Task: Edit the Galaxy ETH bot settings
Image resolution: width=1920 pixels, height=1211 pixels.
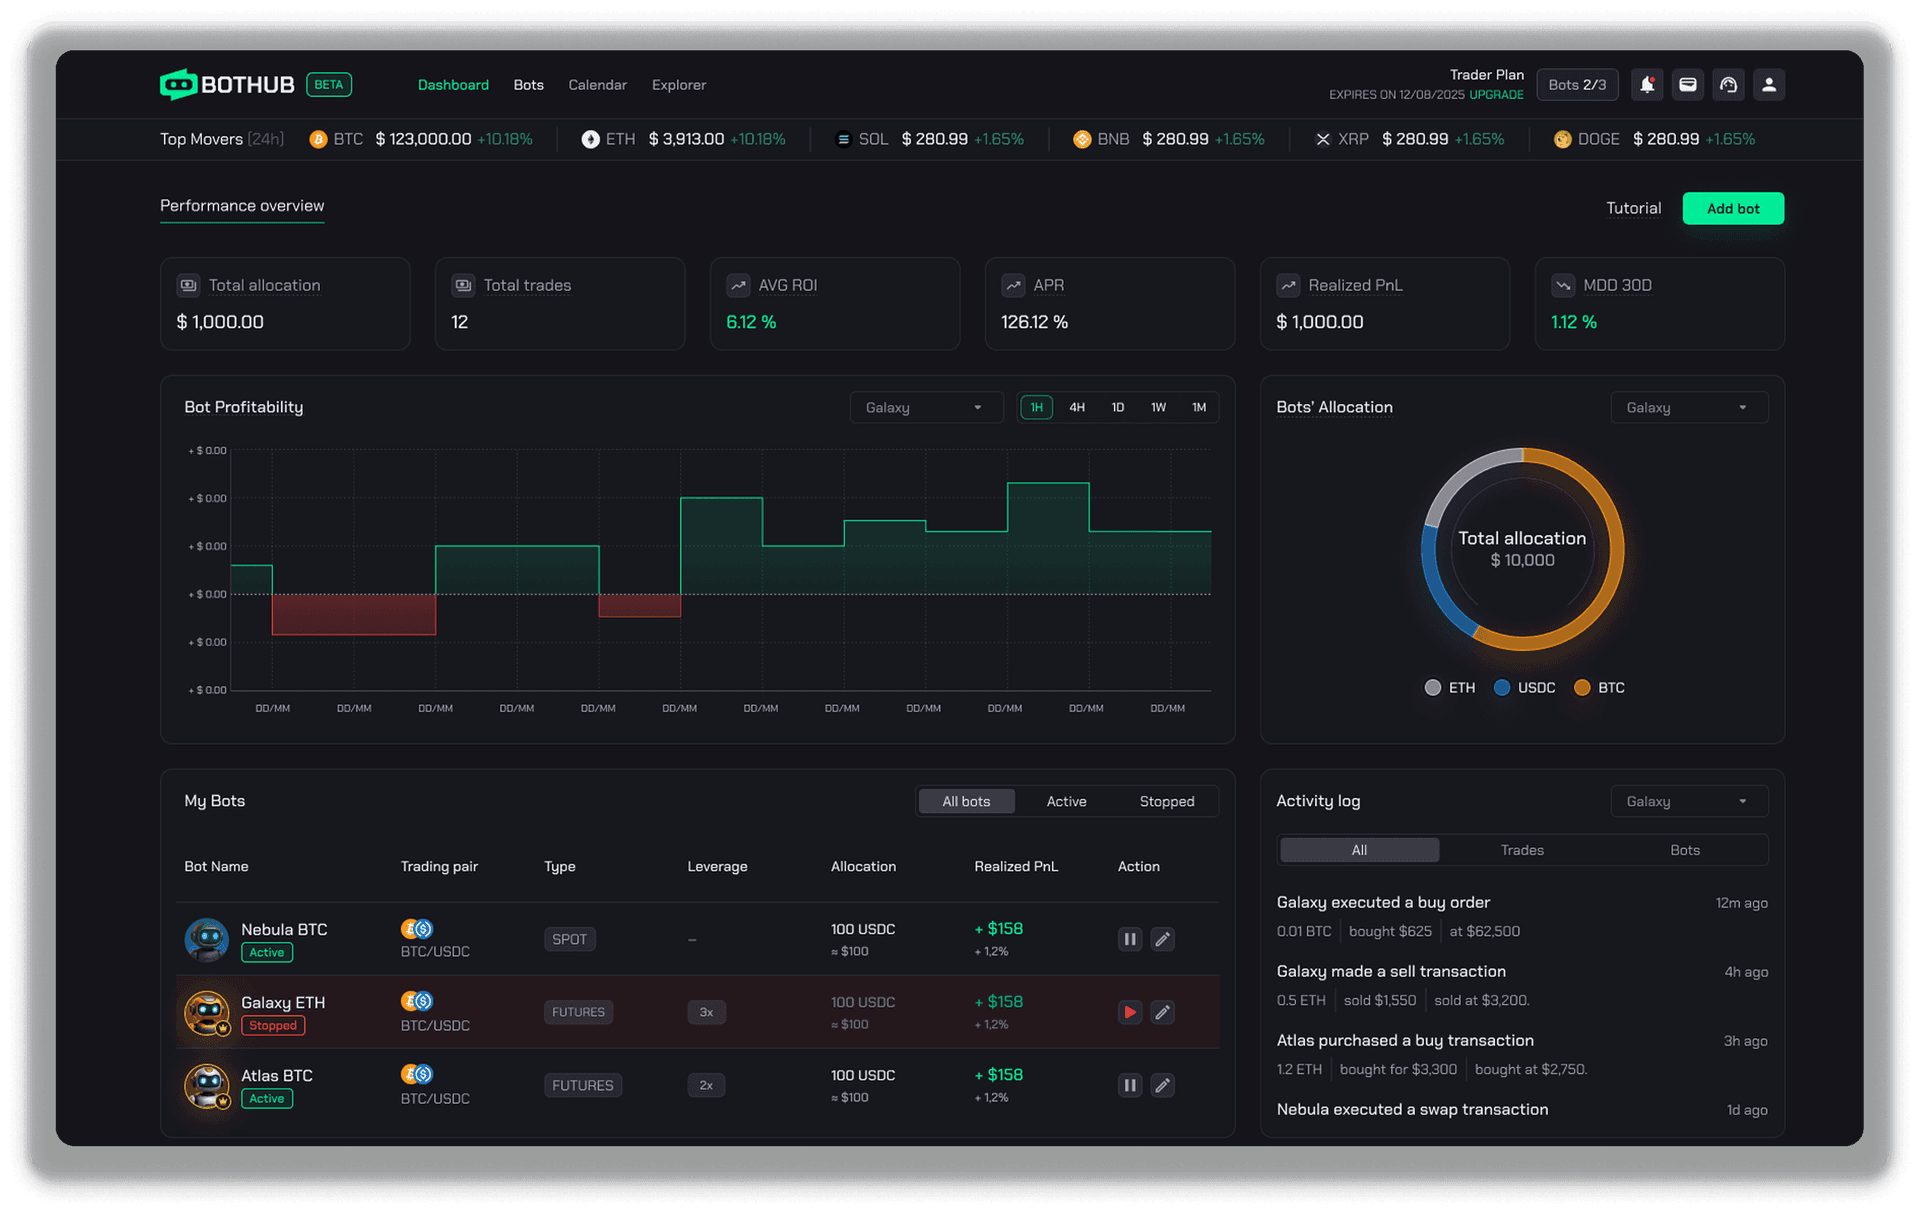Action: (x=1162, y=1012)
